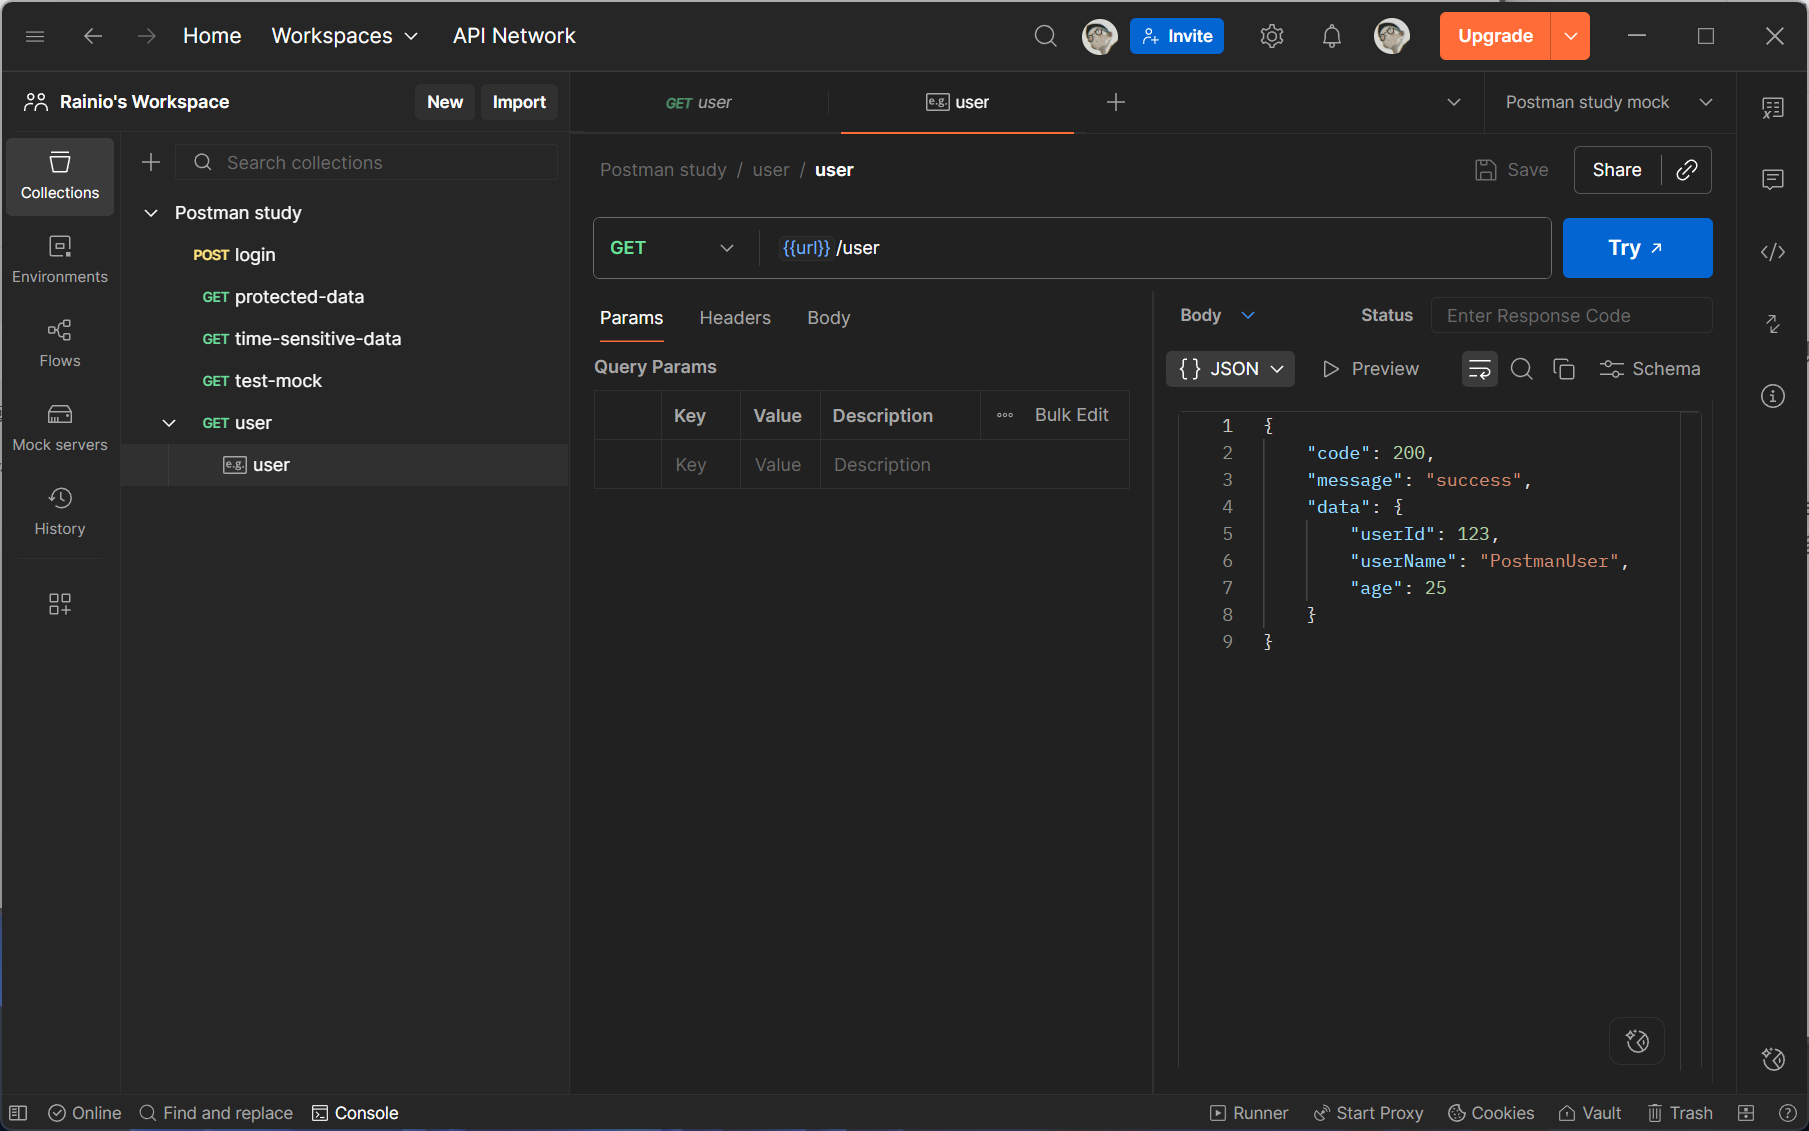The width and height of the screenshot is (1809, 1131).
Task: Select the GET time-sensitive-data request
Action: coord(345,339)
